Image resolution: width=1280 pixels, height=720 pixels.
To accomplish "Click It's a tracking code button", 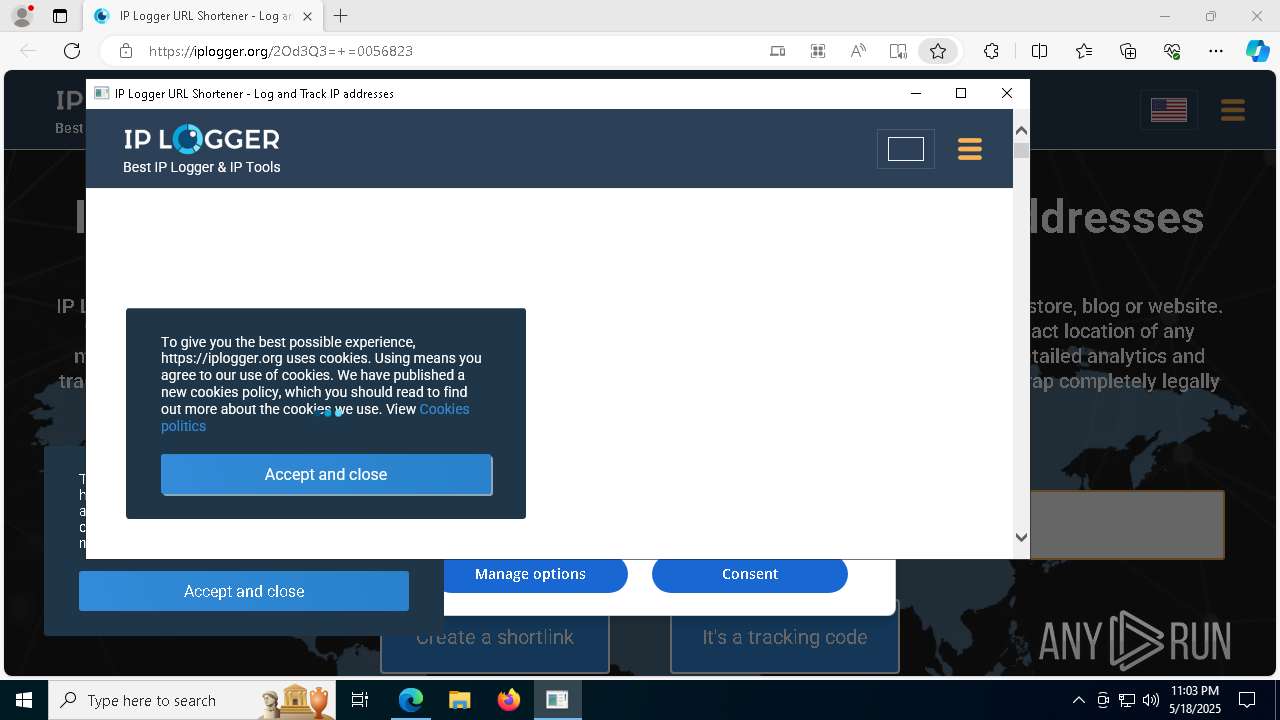I will [x=785, y=637].
